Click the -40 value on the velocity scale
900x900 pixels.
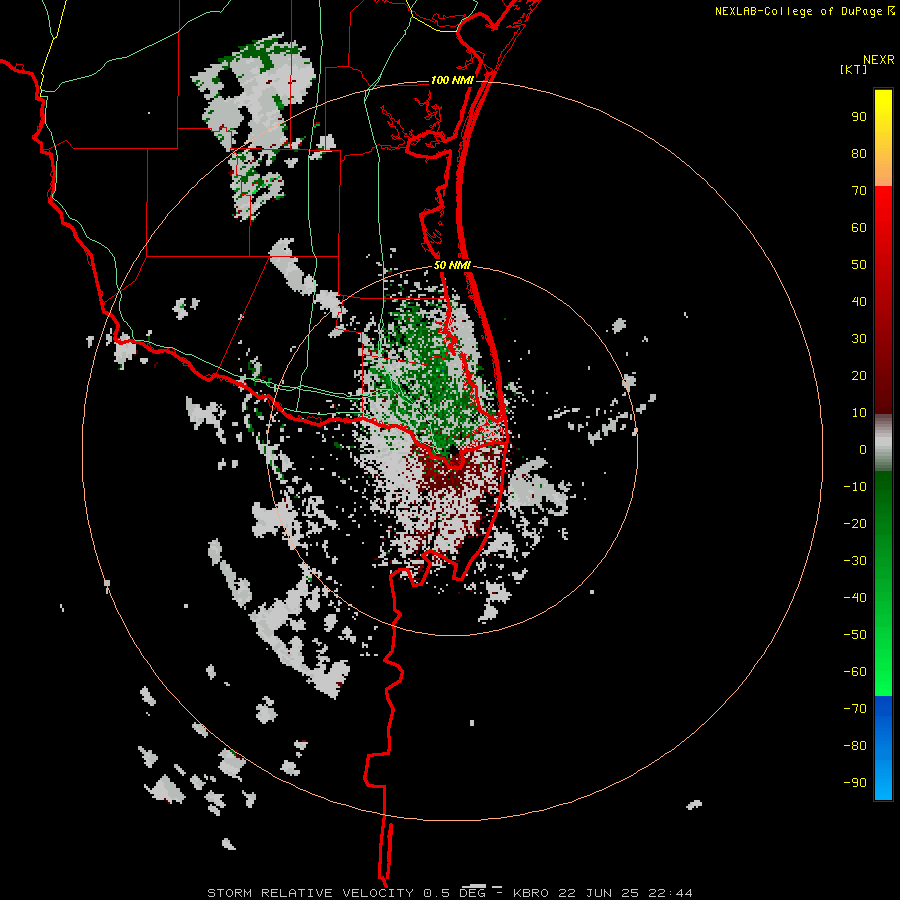coord(855,598)
